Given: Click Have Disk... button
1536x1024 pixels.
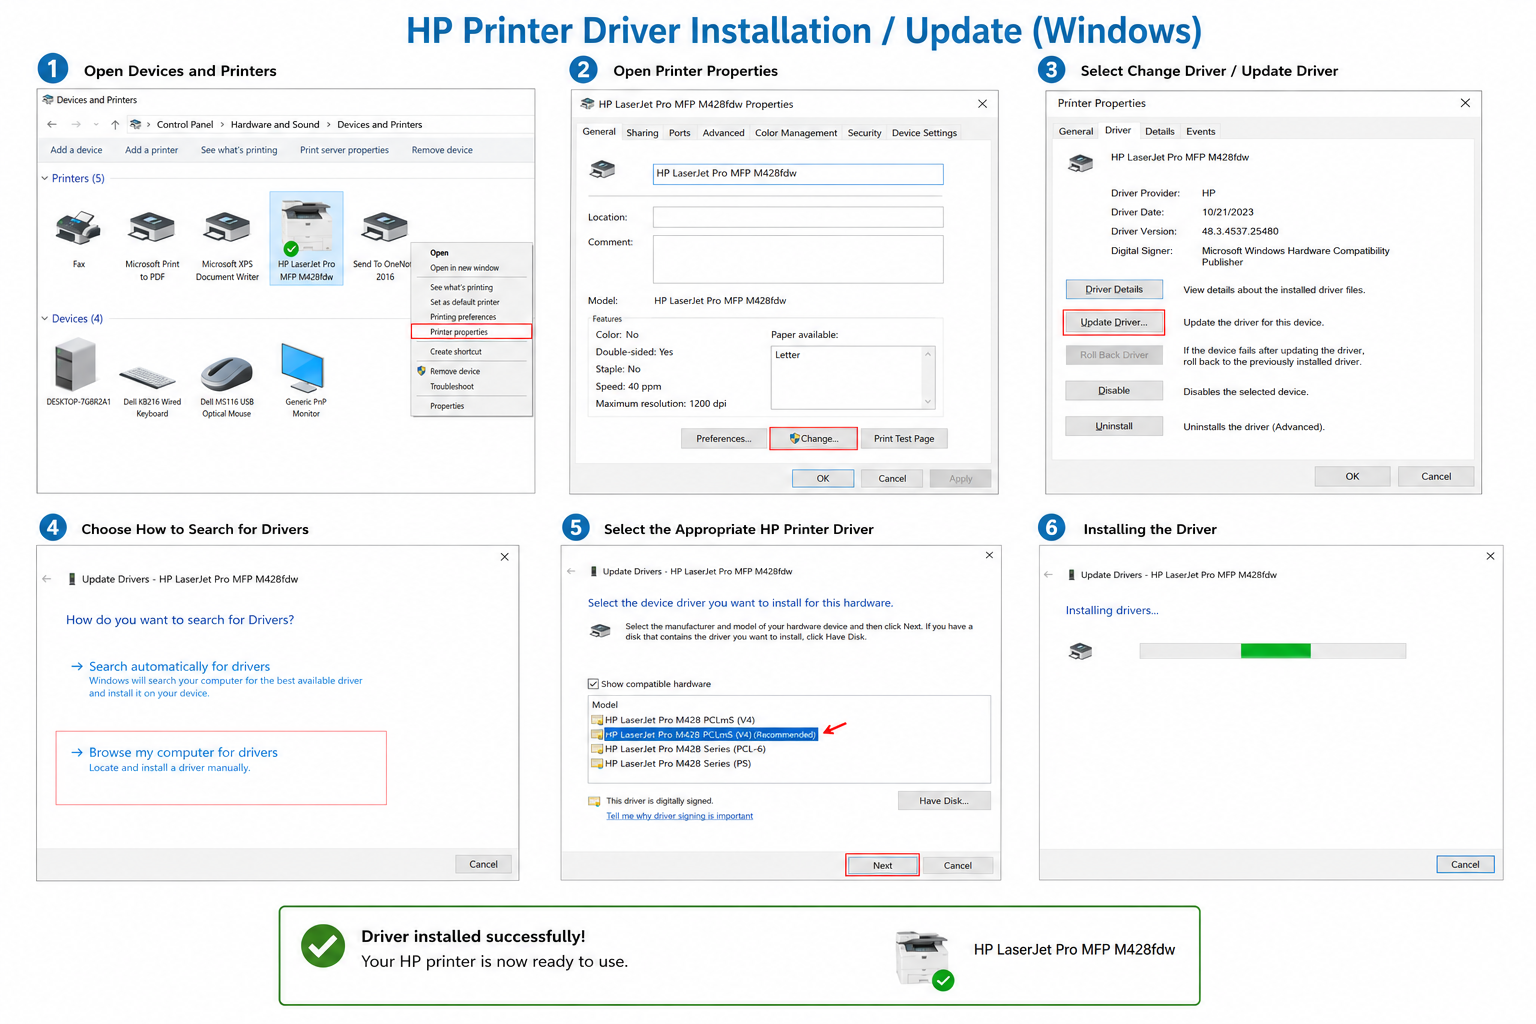Looking at the screenshot, I should [944, 801].
